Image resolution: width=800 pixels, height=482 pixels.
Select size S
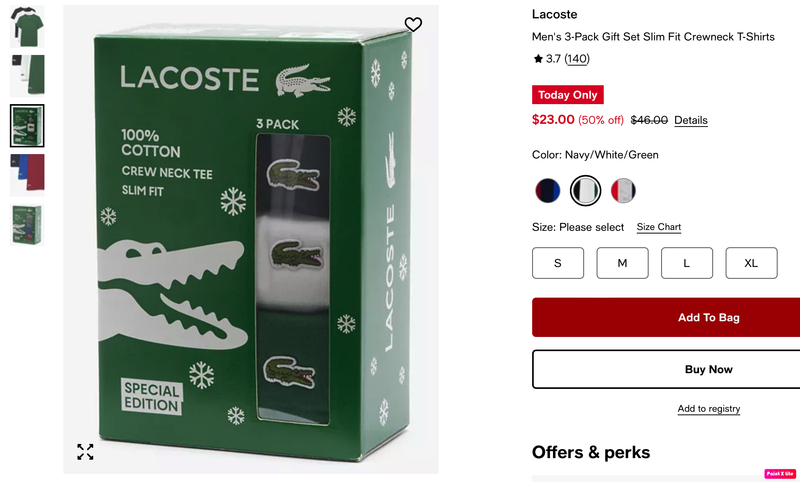(558, 263)
